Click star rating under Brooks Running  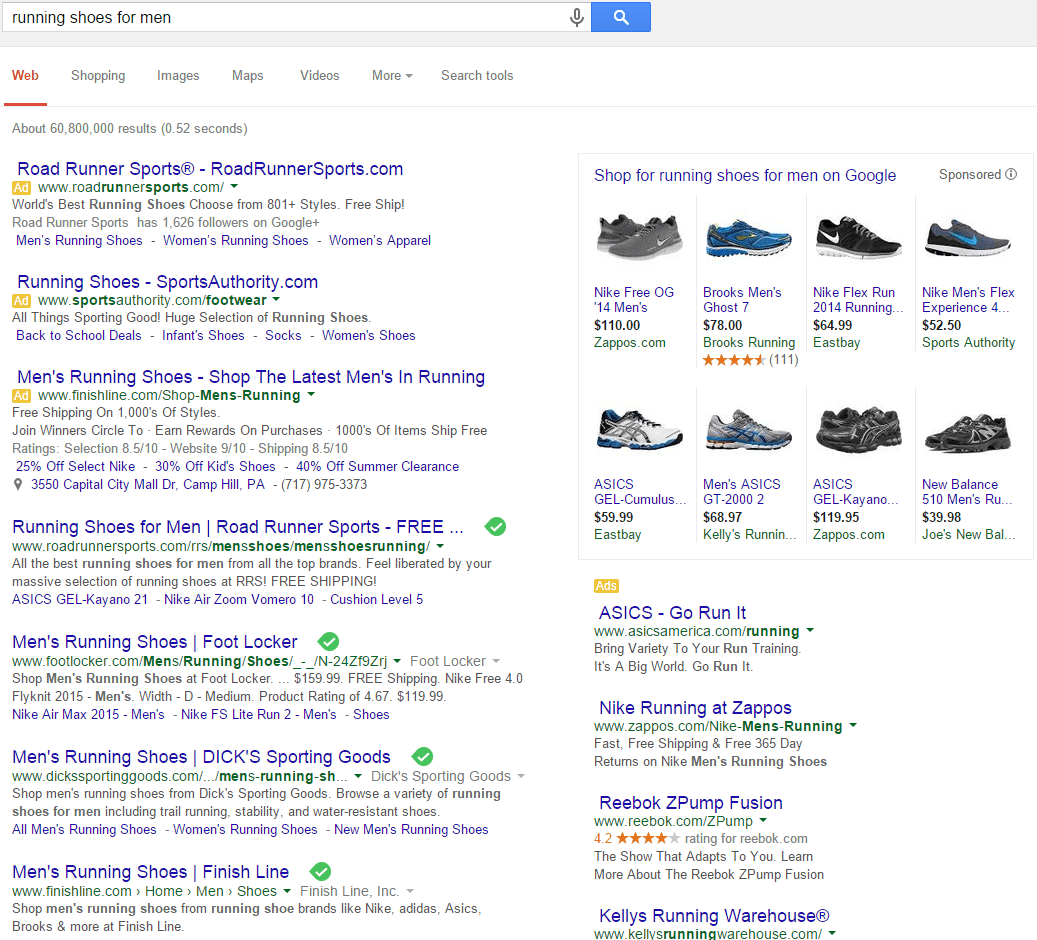click(x=734, y=360)
